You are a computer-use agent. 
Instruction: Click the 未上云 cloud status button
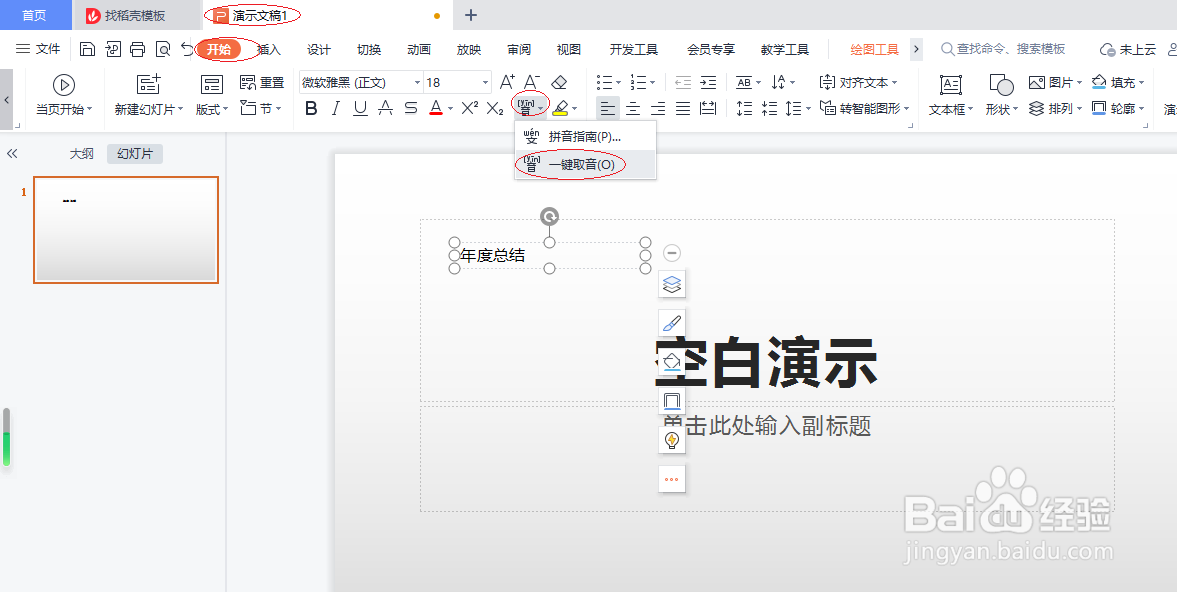coord(1128,50)
